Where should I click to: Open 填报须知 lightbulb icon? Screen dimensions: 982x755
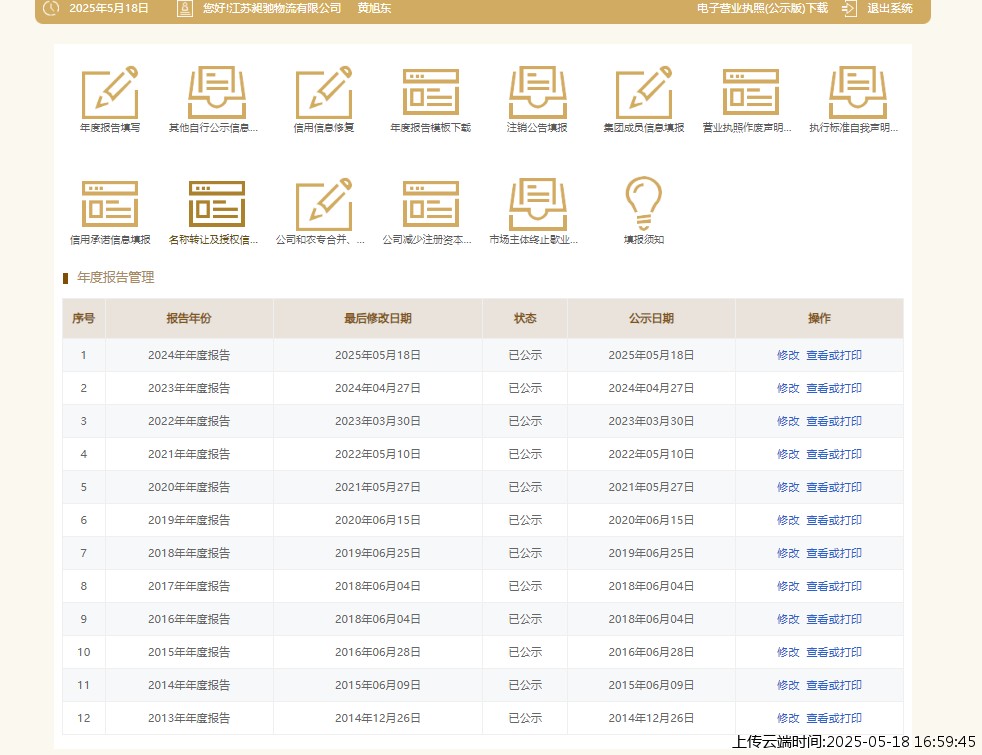click(x=644, y=203)
